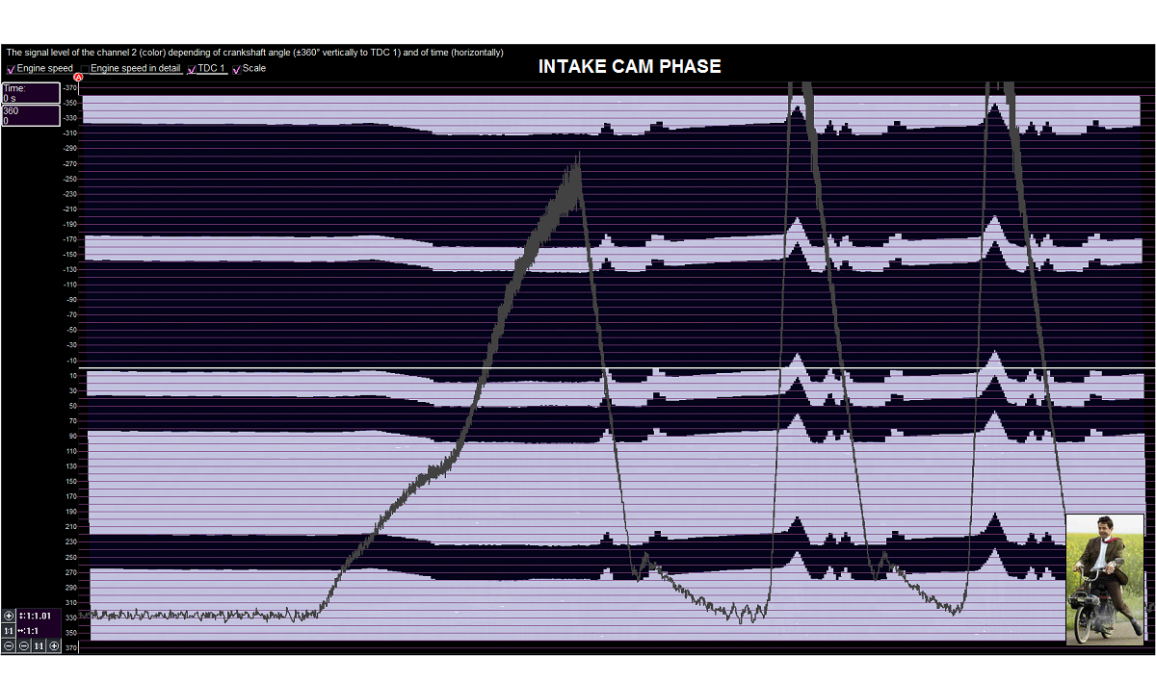Disable the Engine speed checkbox
The image size is (1156, 700).
point(11,69)
